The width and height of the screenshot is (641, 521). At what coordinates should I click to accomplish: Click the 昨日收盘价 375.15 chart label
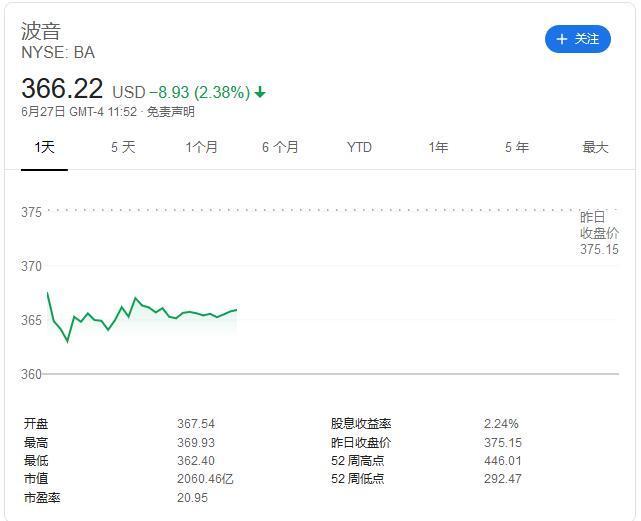[x=599, y=233]
